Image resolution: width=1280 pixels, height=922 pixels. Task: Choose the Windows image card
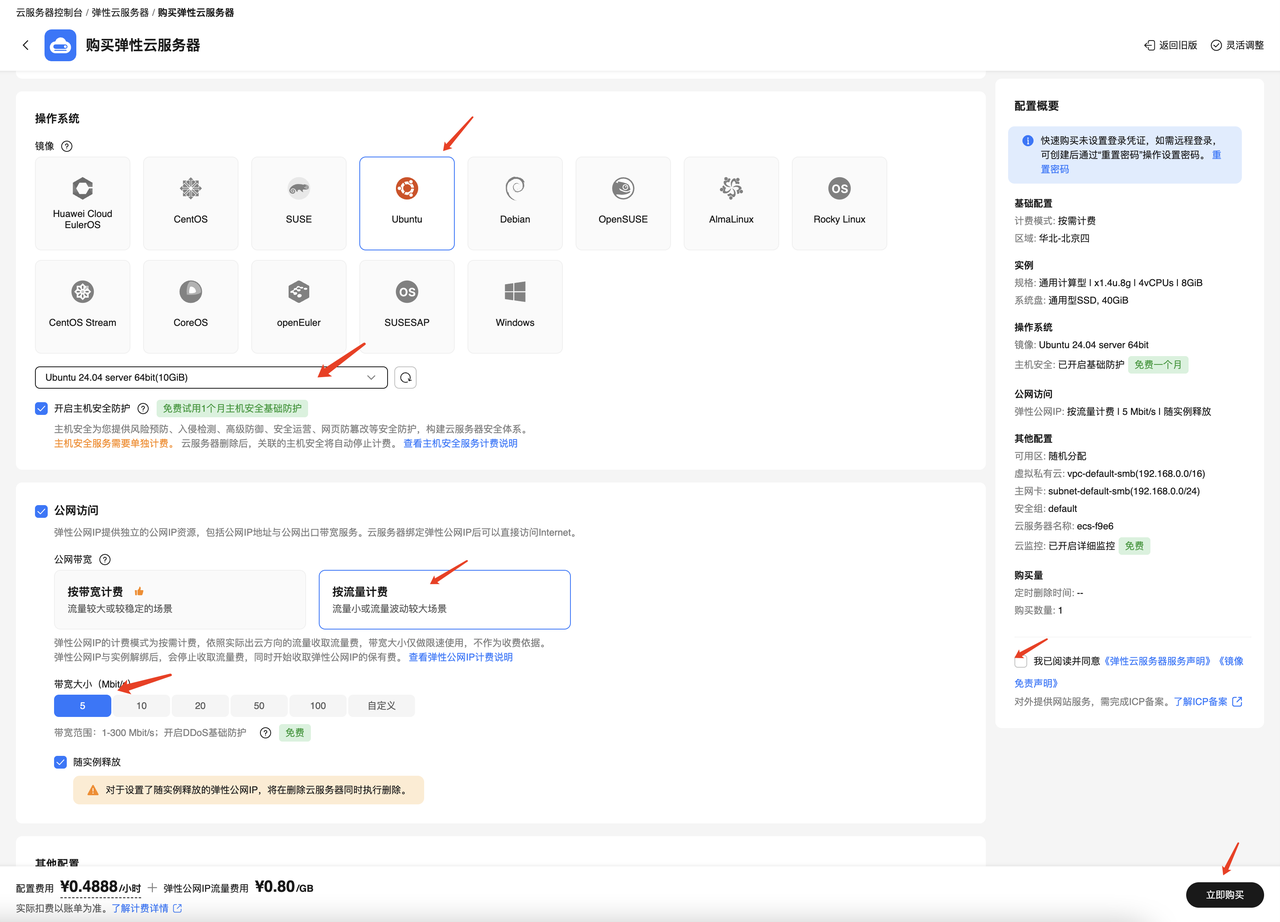coord(515,307)
